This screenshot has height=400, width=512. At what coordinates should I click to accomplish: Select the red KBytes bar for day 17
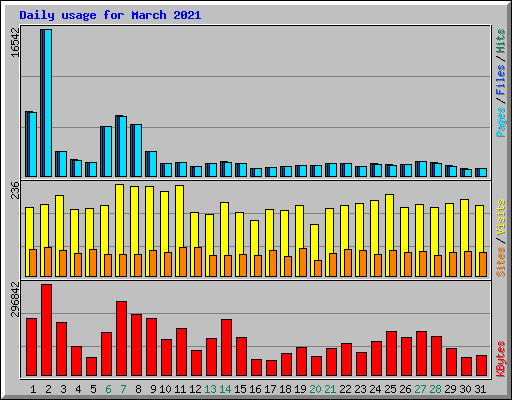click(271, 368)
